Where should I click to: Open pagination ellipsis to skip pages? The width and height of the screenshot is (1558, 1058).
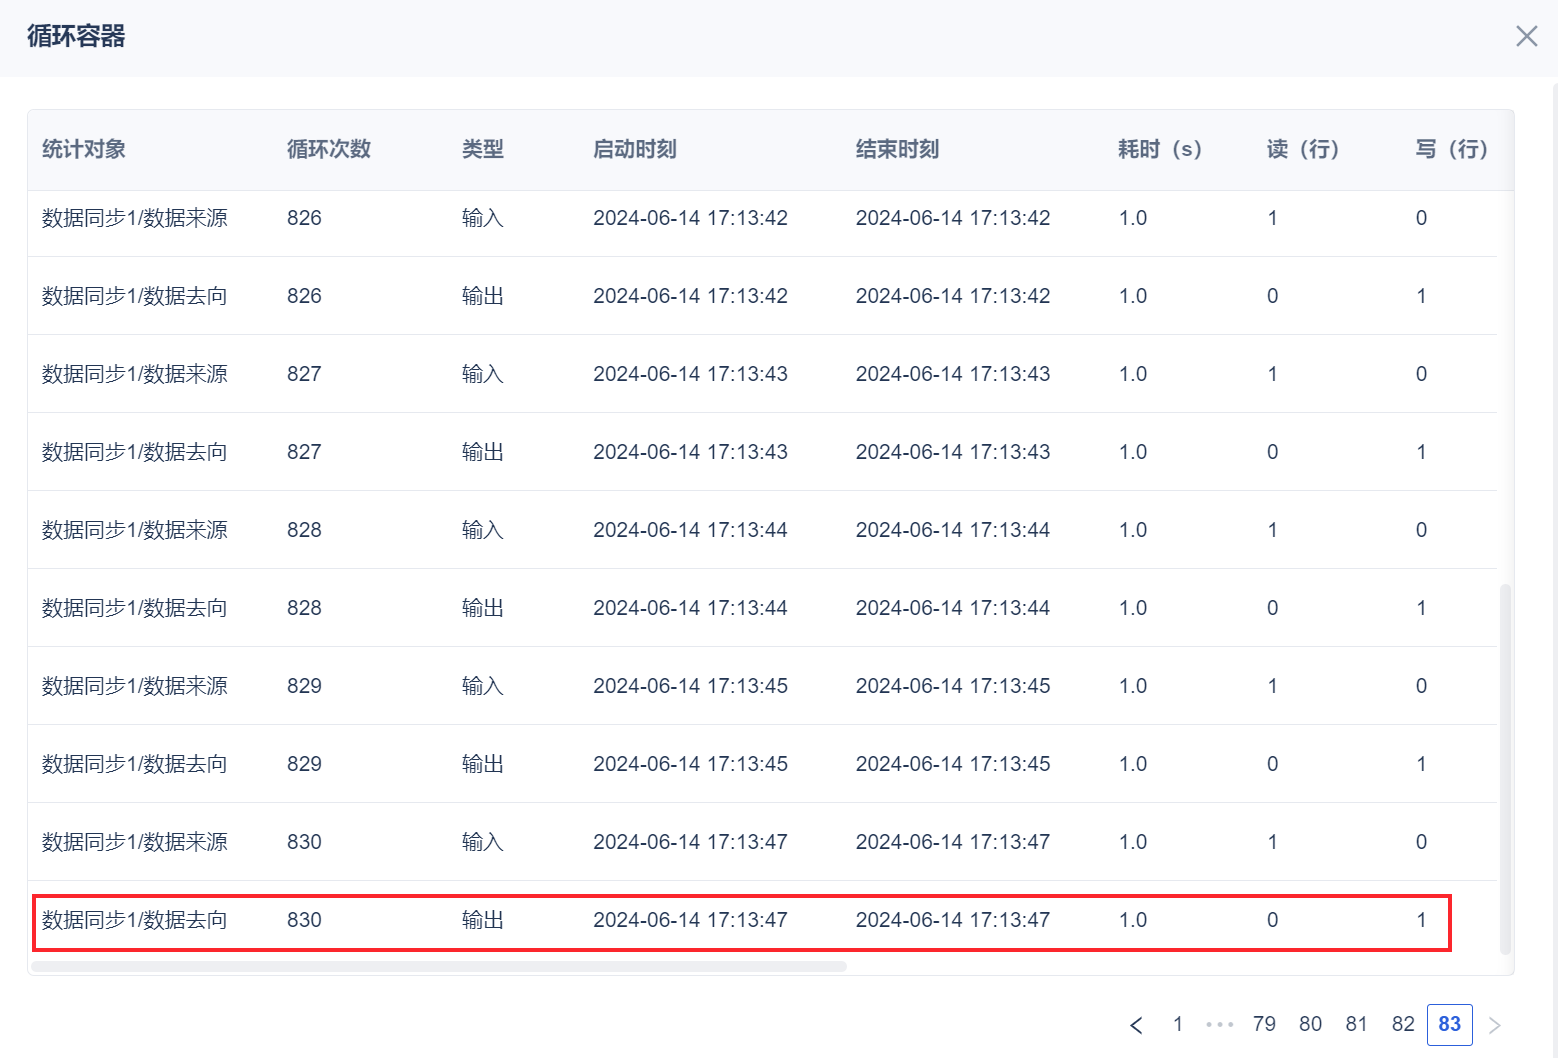[1220, 1024]
